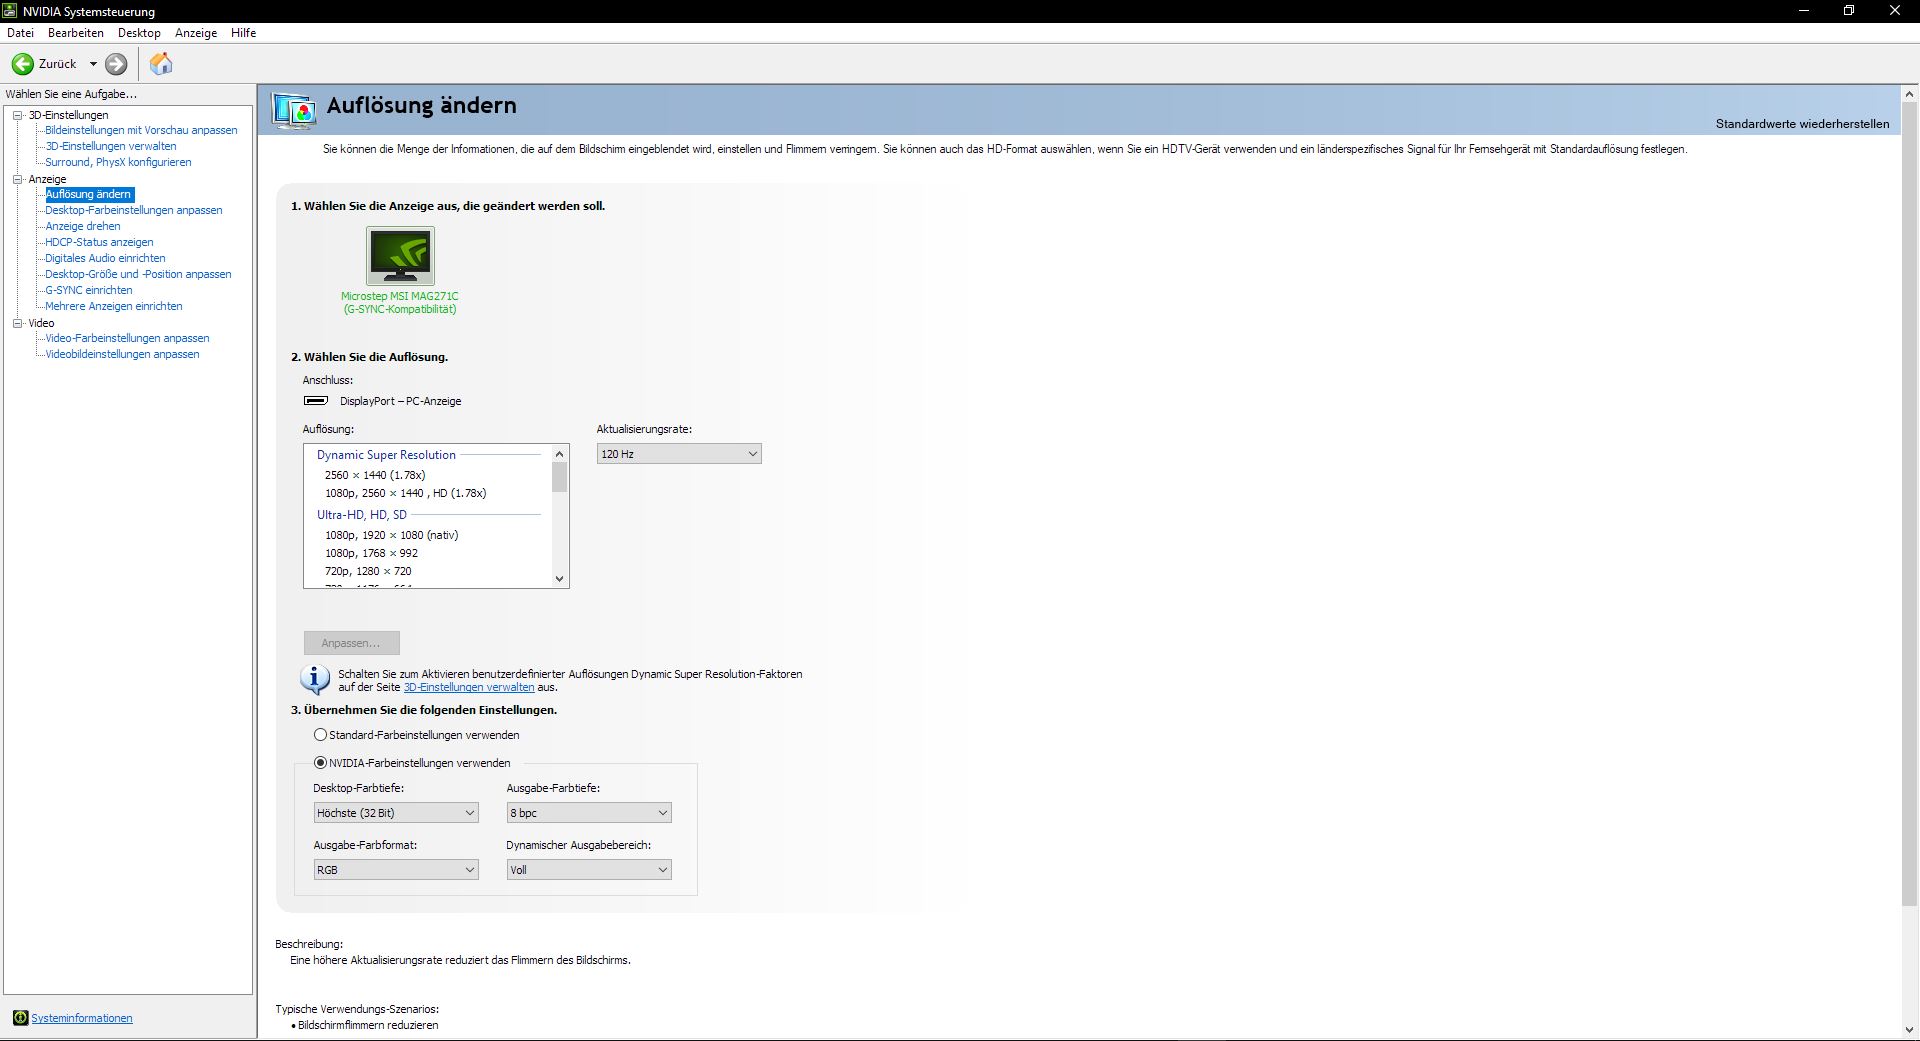Select Bildeinstellungen mit Vorschau anpassen
This screenshot has height=1041, width=1920.
point(141,130)
